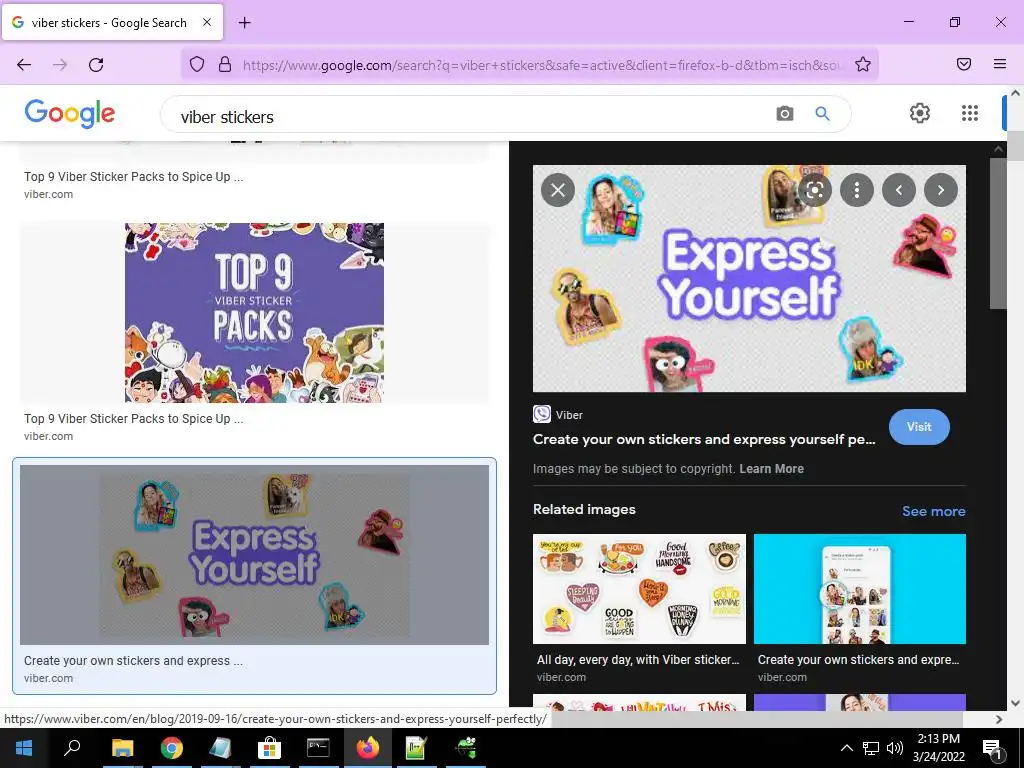Image resolution: width=1024 pixels, height=768 pixels.
Task: Select the Express Yourself result thumbnail
Action: click(x=254, y=554)
